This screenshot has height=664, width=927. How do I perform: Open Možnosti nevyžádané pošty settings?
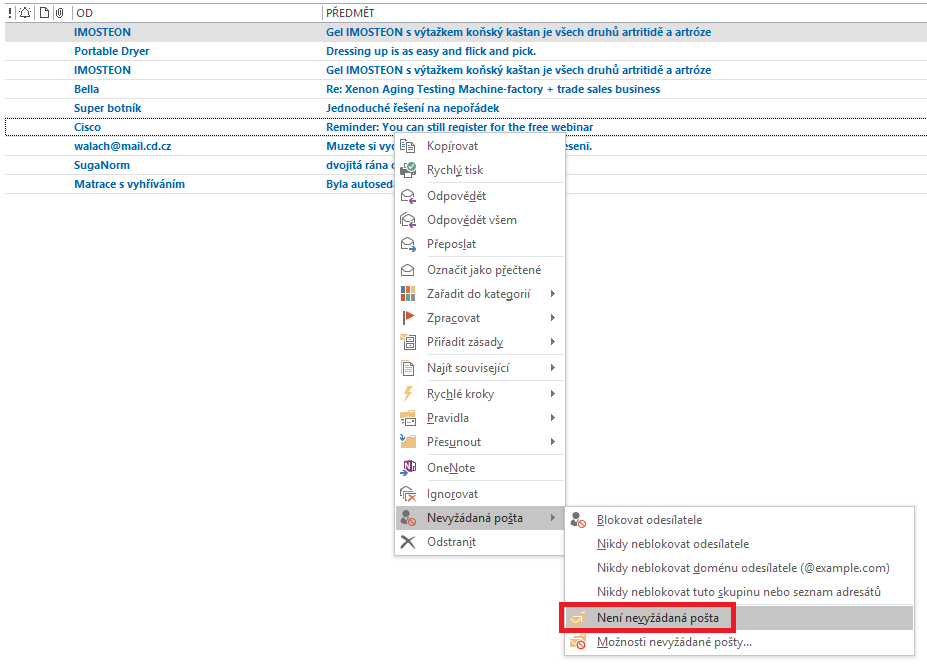[674, 642]
